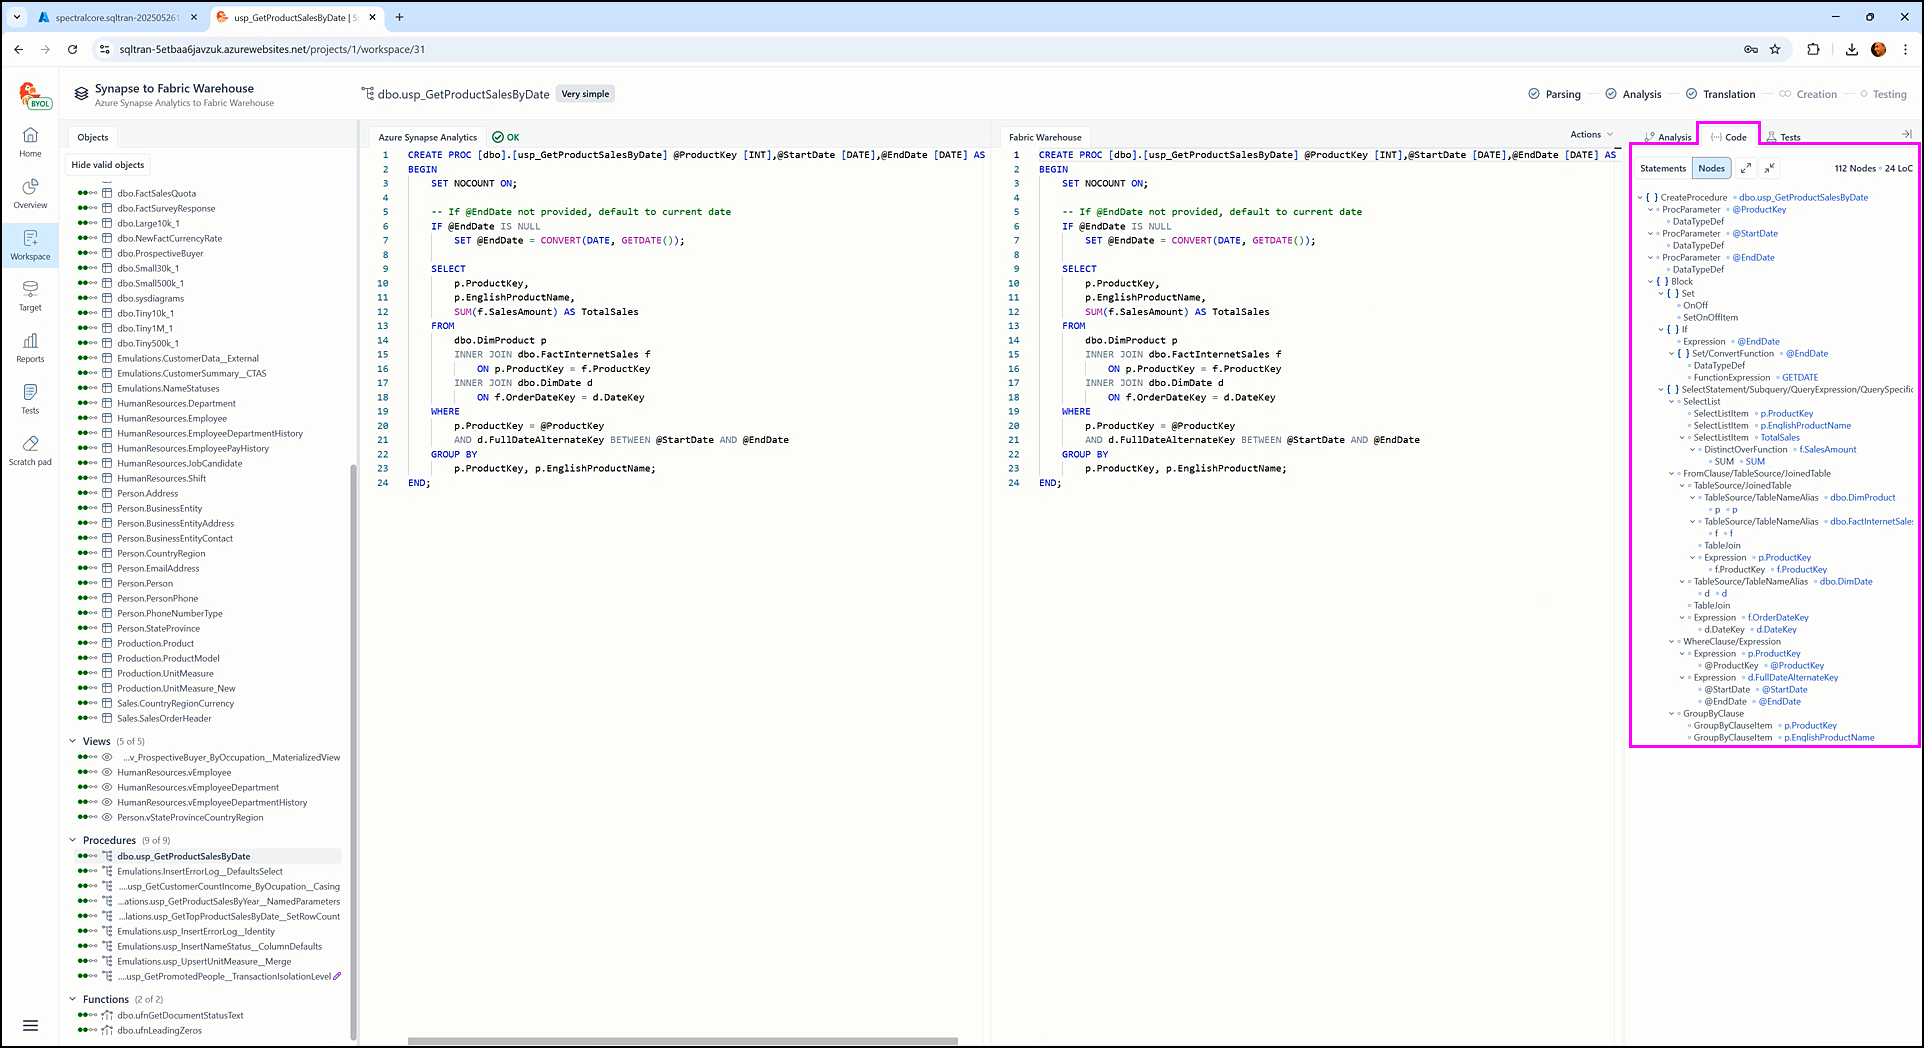Open the Overview section in sidebar
The height and width of the screenshot is (1048, 1924).
[30, 194]
